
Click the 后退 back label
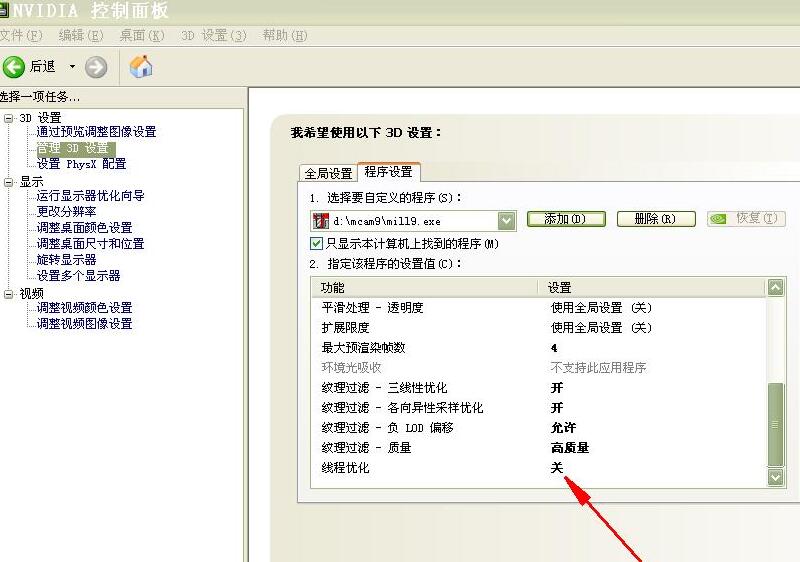[42, 66]
